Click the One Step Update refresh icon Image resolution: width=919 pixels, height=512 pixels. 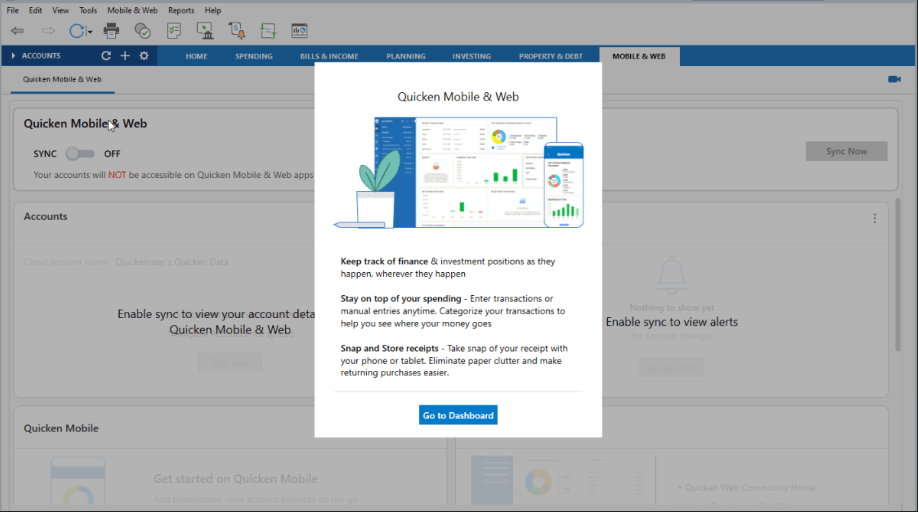point(76,31)
